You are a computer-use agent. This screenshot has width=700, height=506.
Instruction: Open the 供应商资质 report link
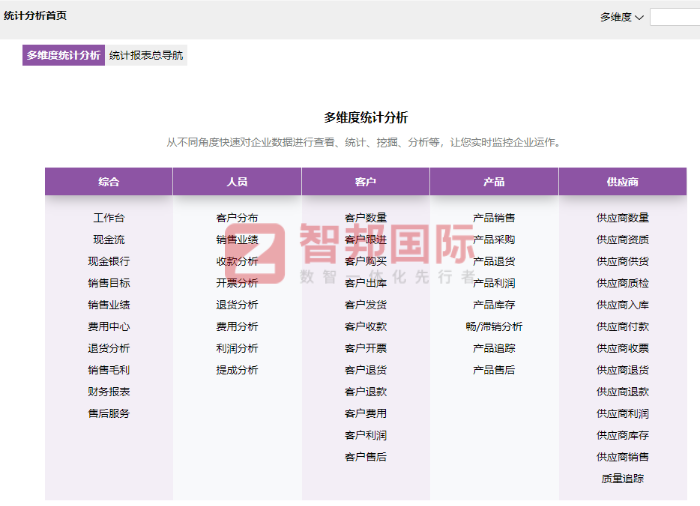click(x=622, y=240)
